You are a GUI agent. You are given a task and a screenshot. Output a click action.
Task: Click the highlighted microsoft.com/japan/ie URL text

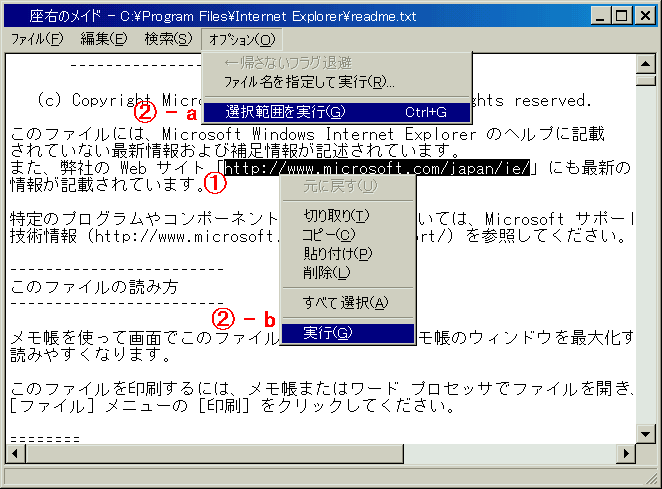[x=376, y=168]
